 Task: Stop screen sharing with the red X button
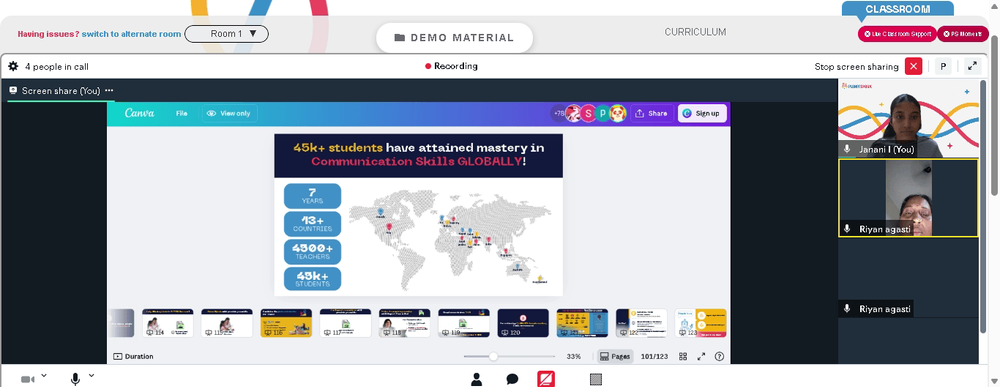913,66
